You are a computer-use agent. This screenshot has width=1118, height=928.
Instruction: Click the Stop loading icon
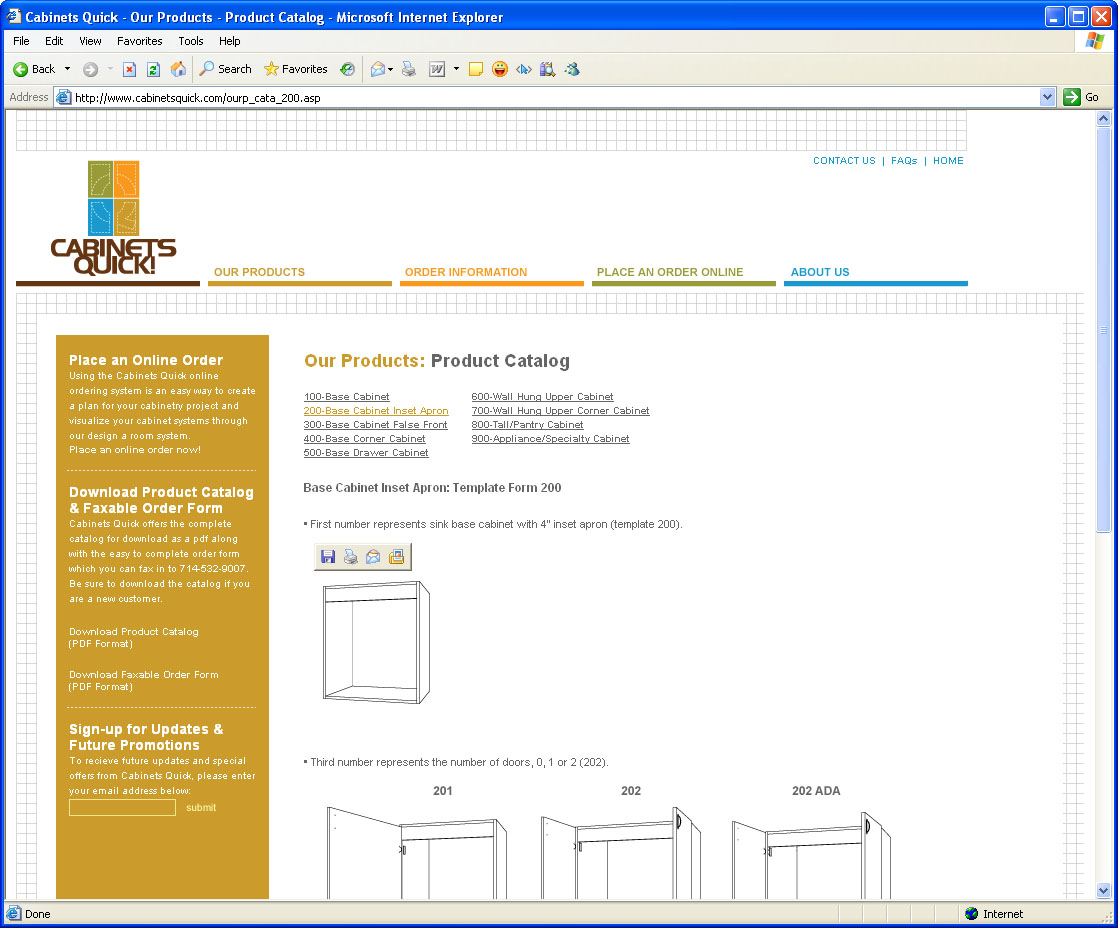129,69
